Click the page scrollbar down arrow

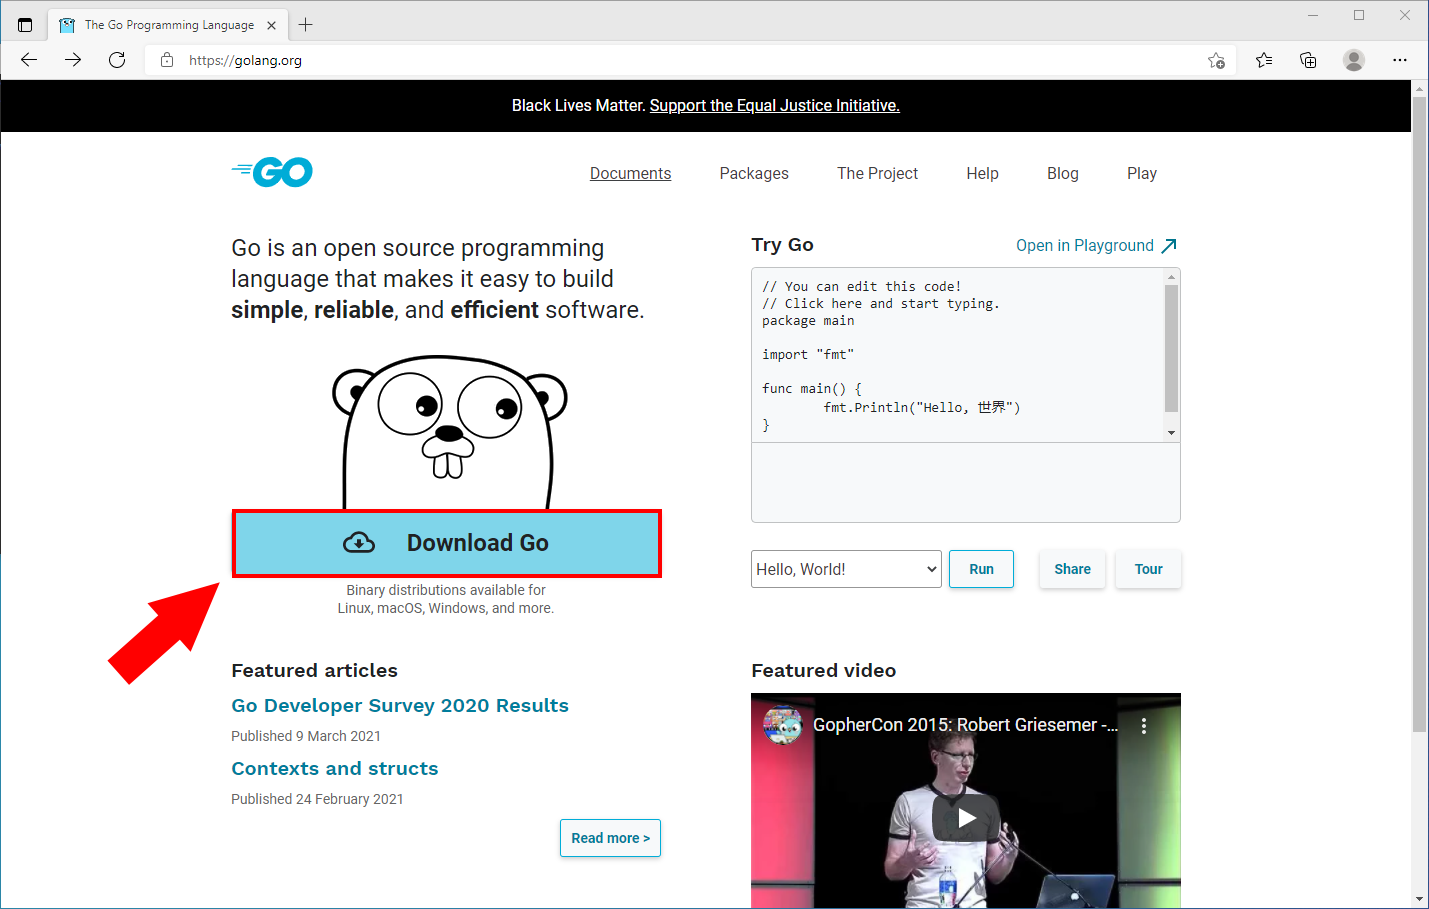pos(1419,900)
